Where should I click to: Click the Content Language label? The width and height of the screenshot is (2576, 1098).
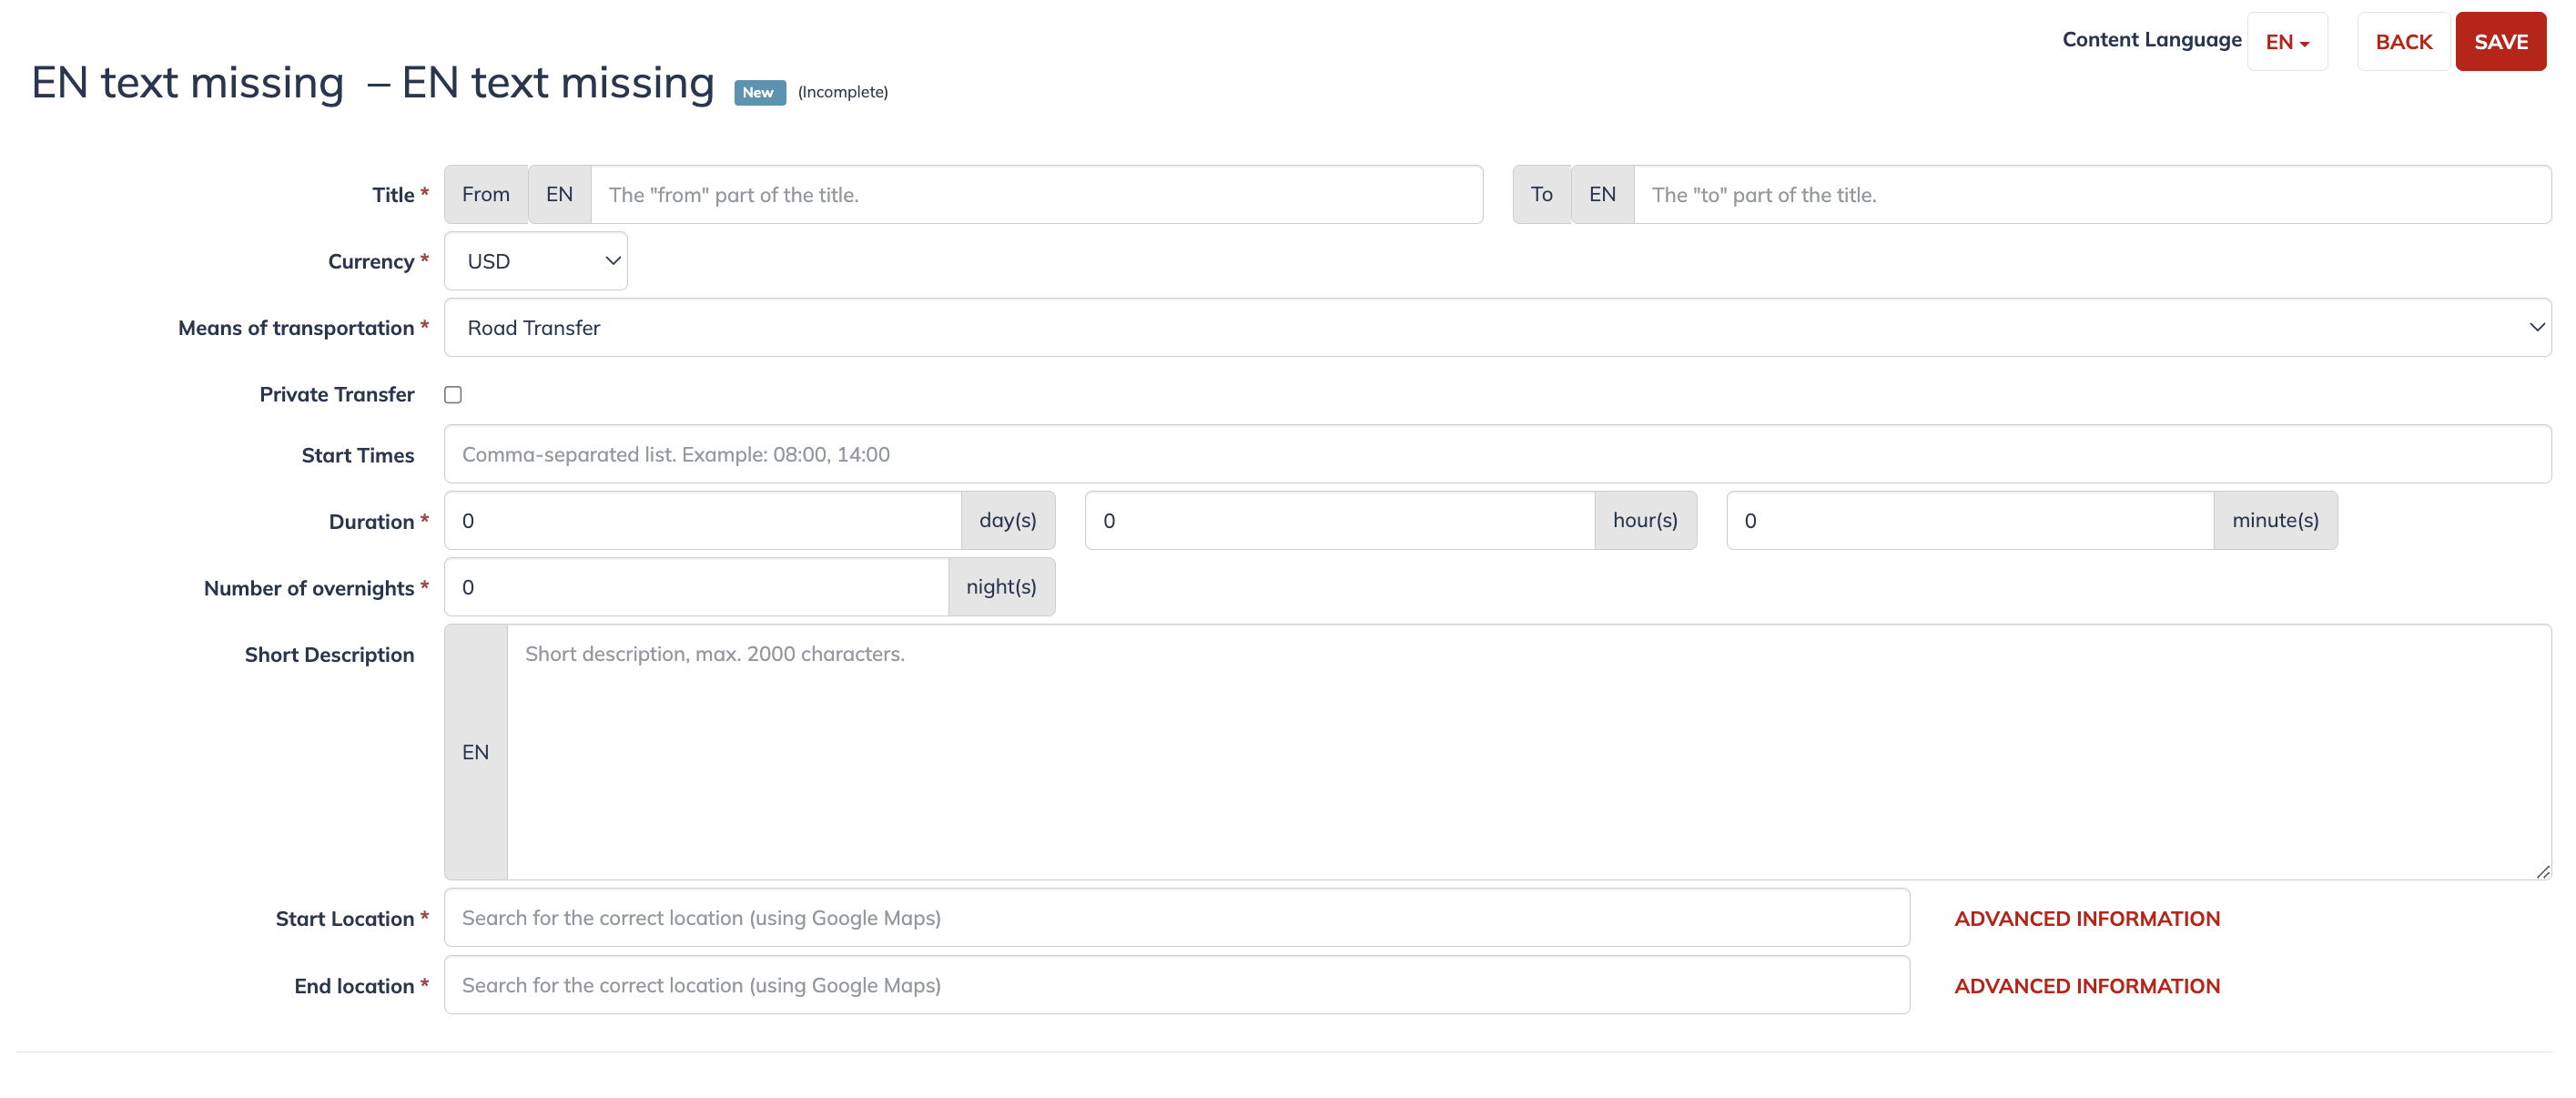pyautogui.click(x=2151, y=40)
